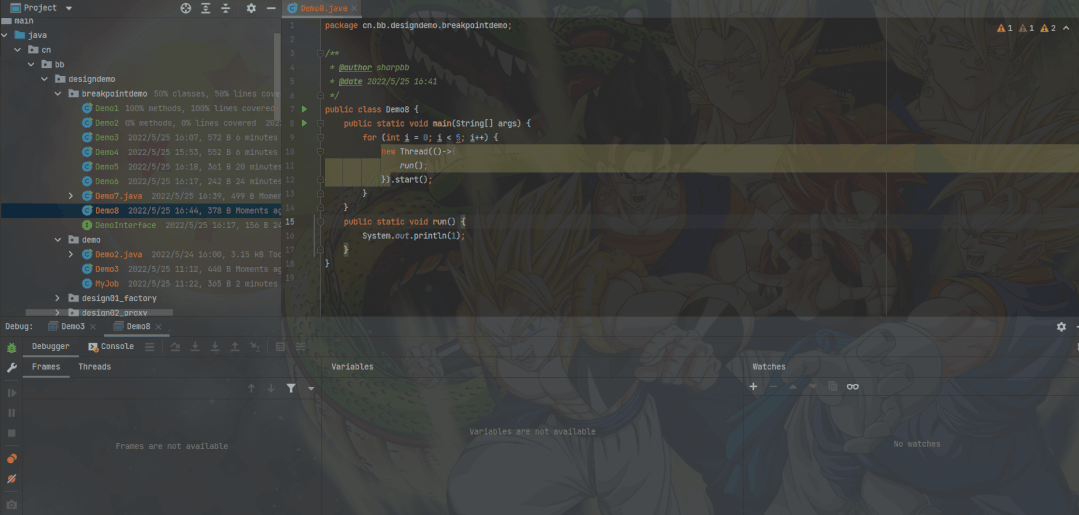
Task: Click the warnings inspection indicator
Action: coord(1027,28)
